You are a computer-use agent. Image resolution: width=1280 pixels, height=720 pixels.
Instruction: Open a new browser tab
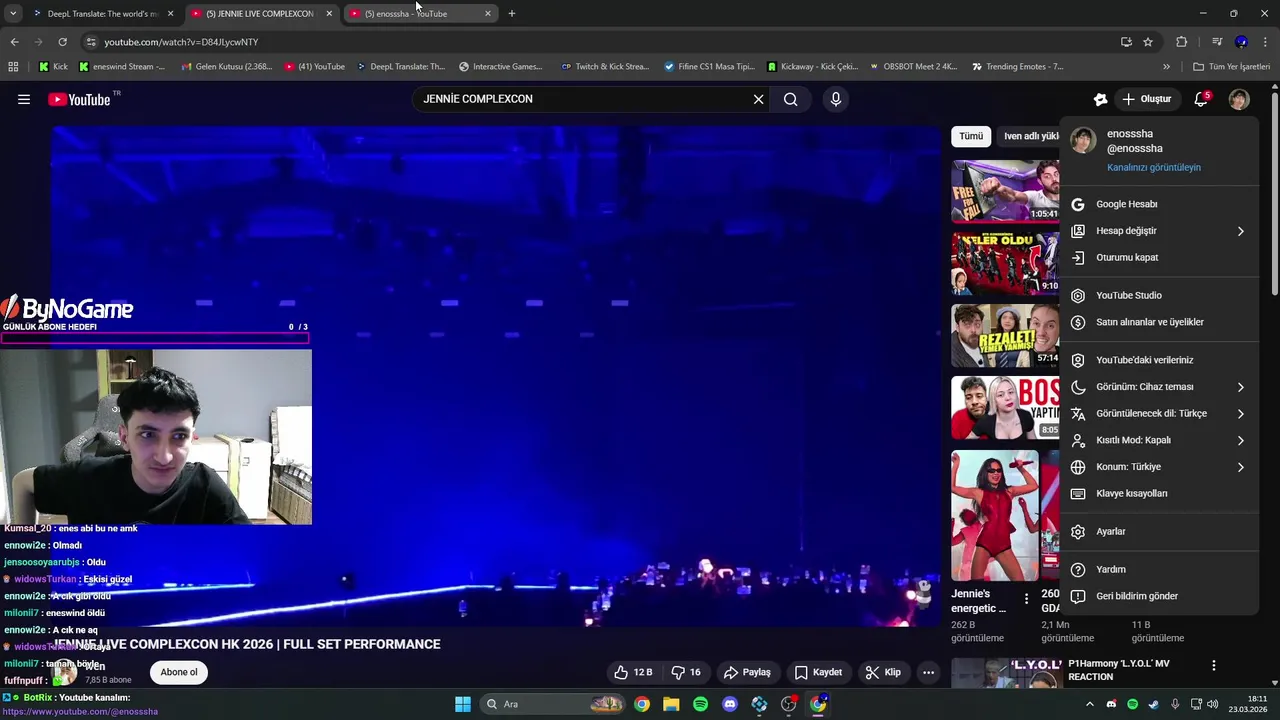pyautogui.click(x=511, y=14)
